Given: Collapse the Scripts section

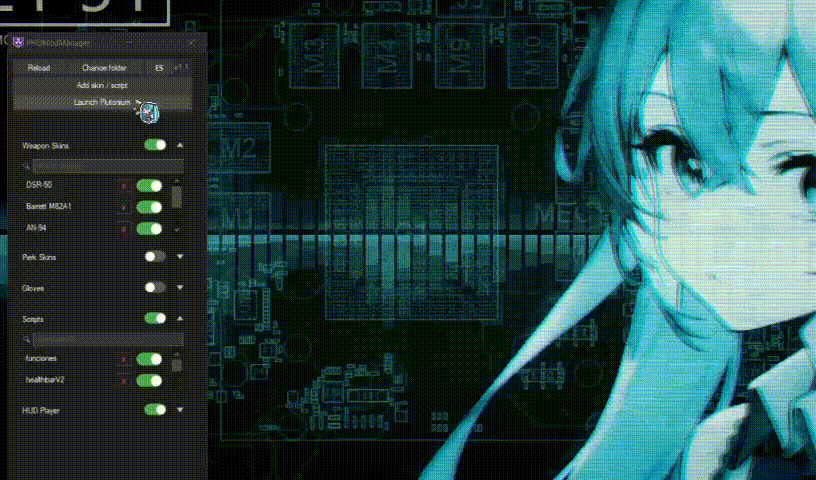Looking at the screenshot, I should pos(180,318).
